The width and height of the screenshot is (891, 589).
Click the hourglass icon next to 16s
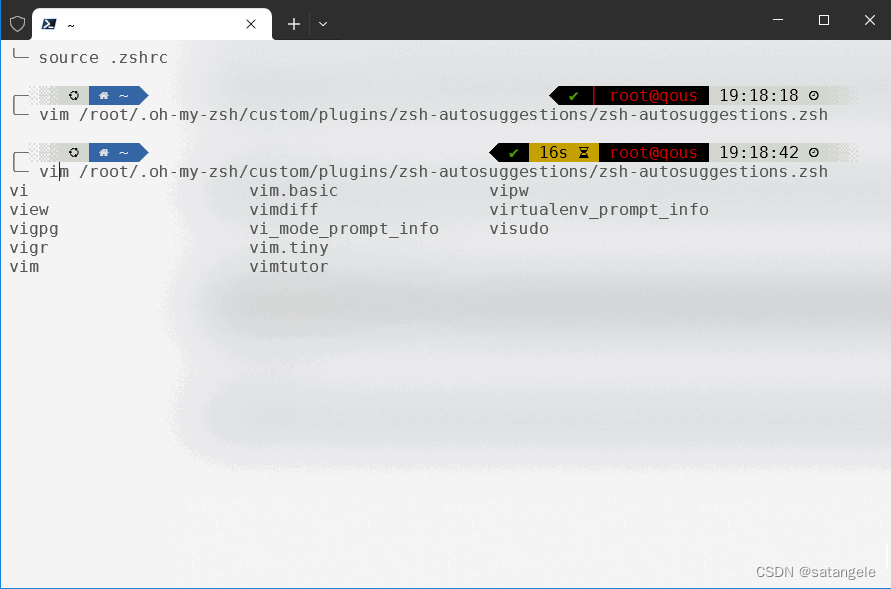584,152
